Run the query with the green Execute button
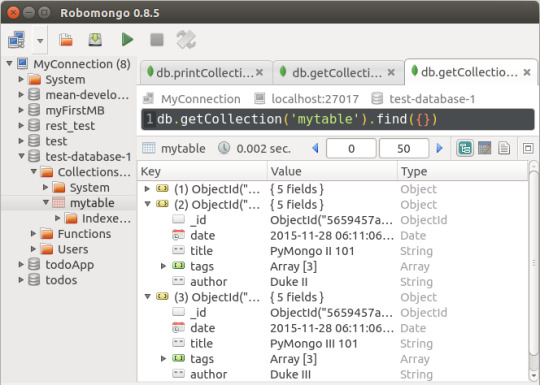This screenshot has height=385, width=540. [127, 40]
